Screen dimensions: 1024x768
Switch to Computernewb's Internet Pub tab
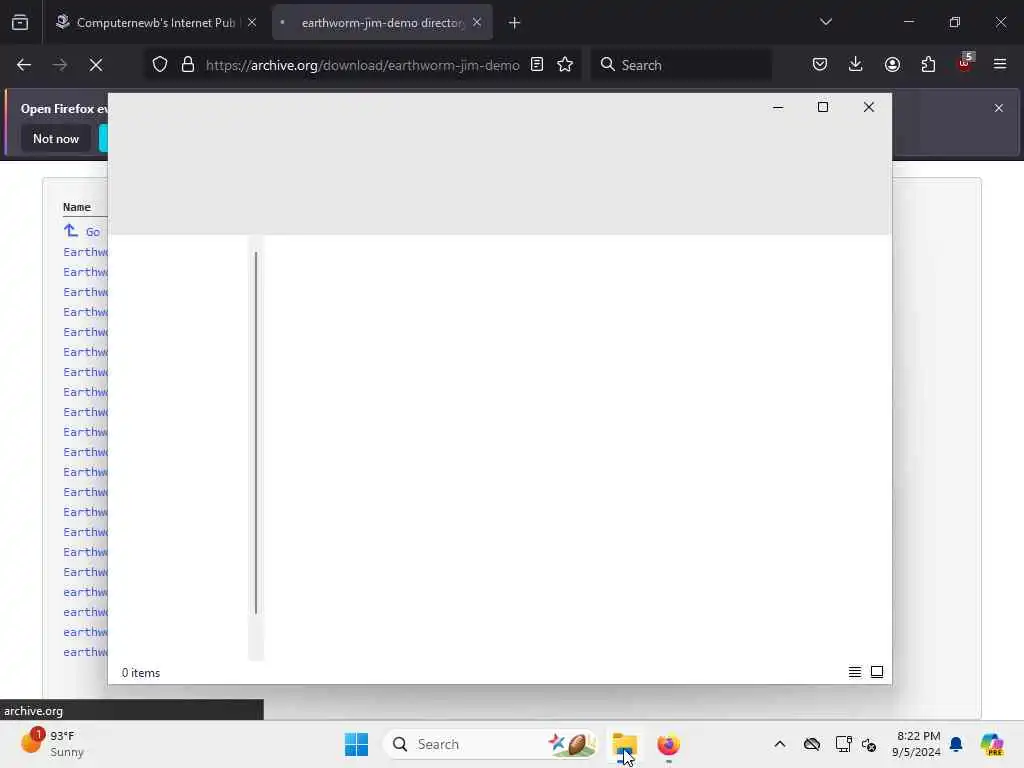coord(156,23)
